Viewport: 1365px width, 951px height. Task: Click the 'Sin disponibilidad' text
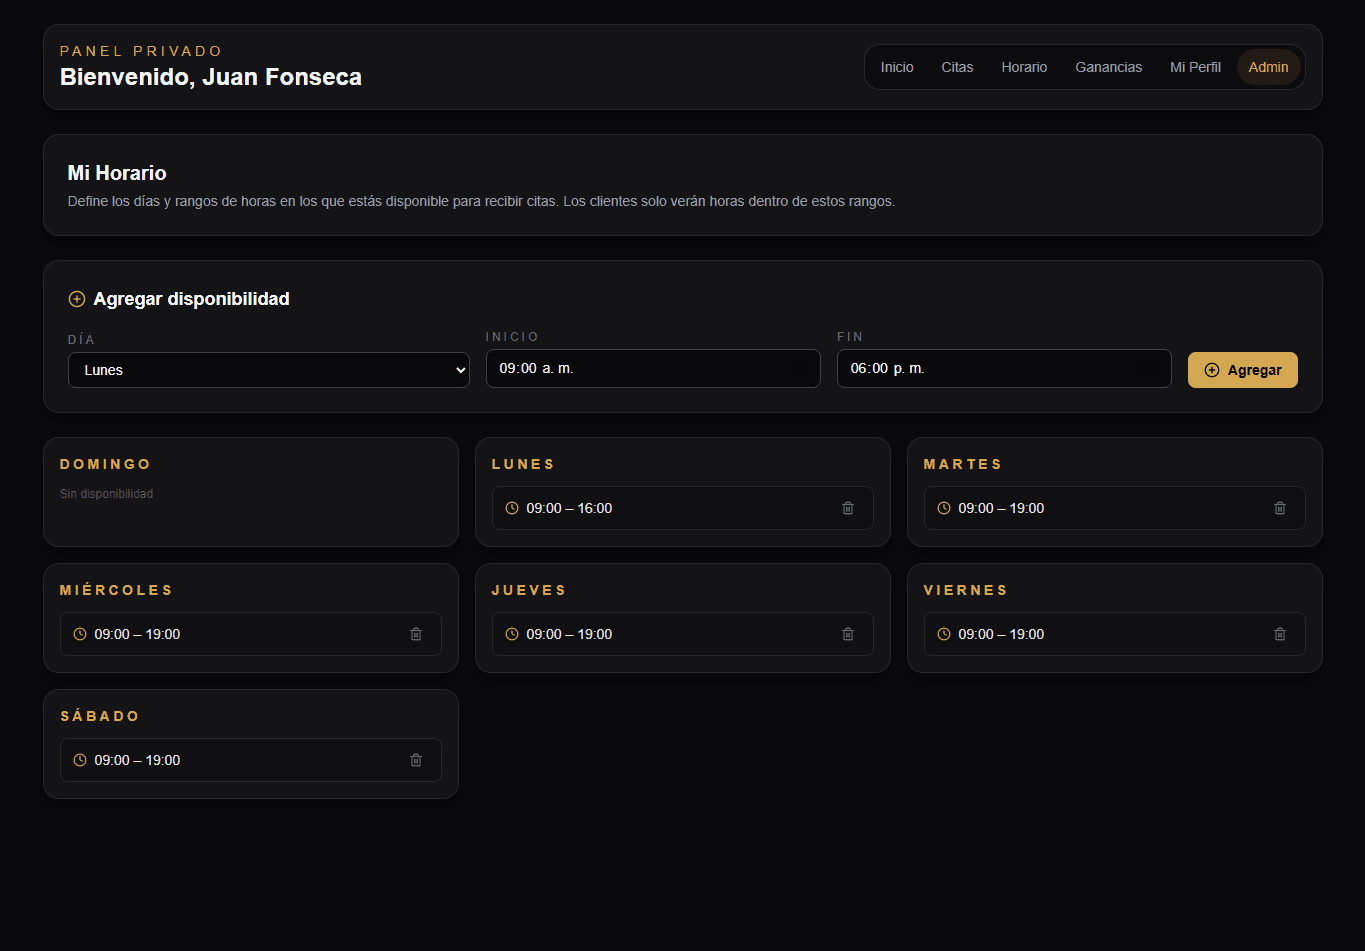click(106, 494)
